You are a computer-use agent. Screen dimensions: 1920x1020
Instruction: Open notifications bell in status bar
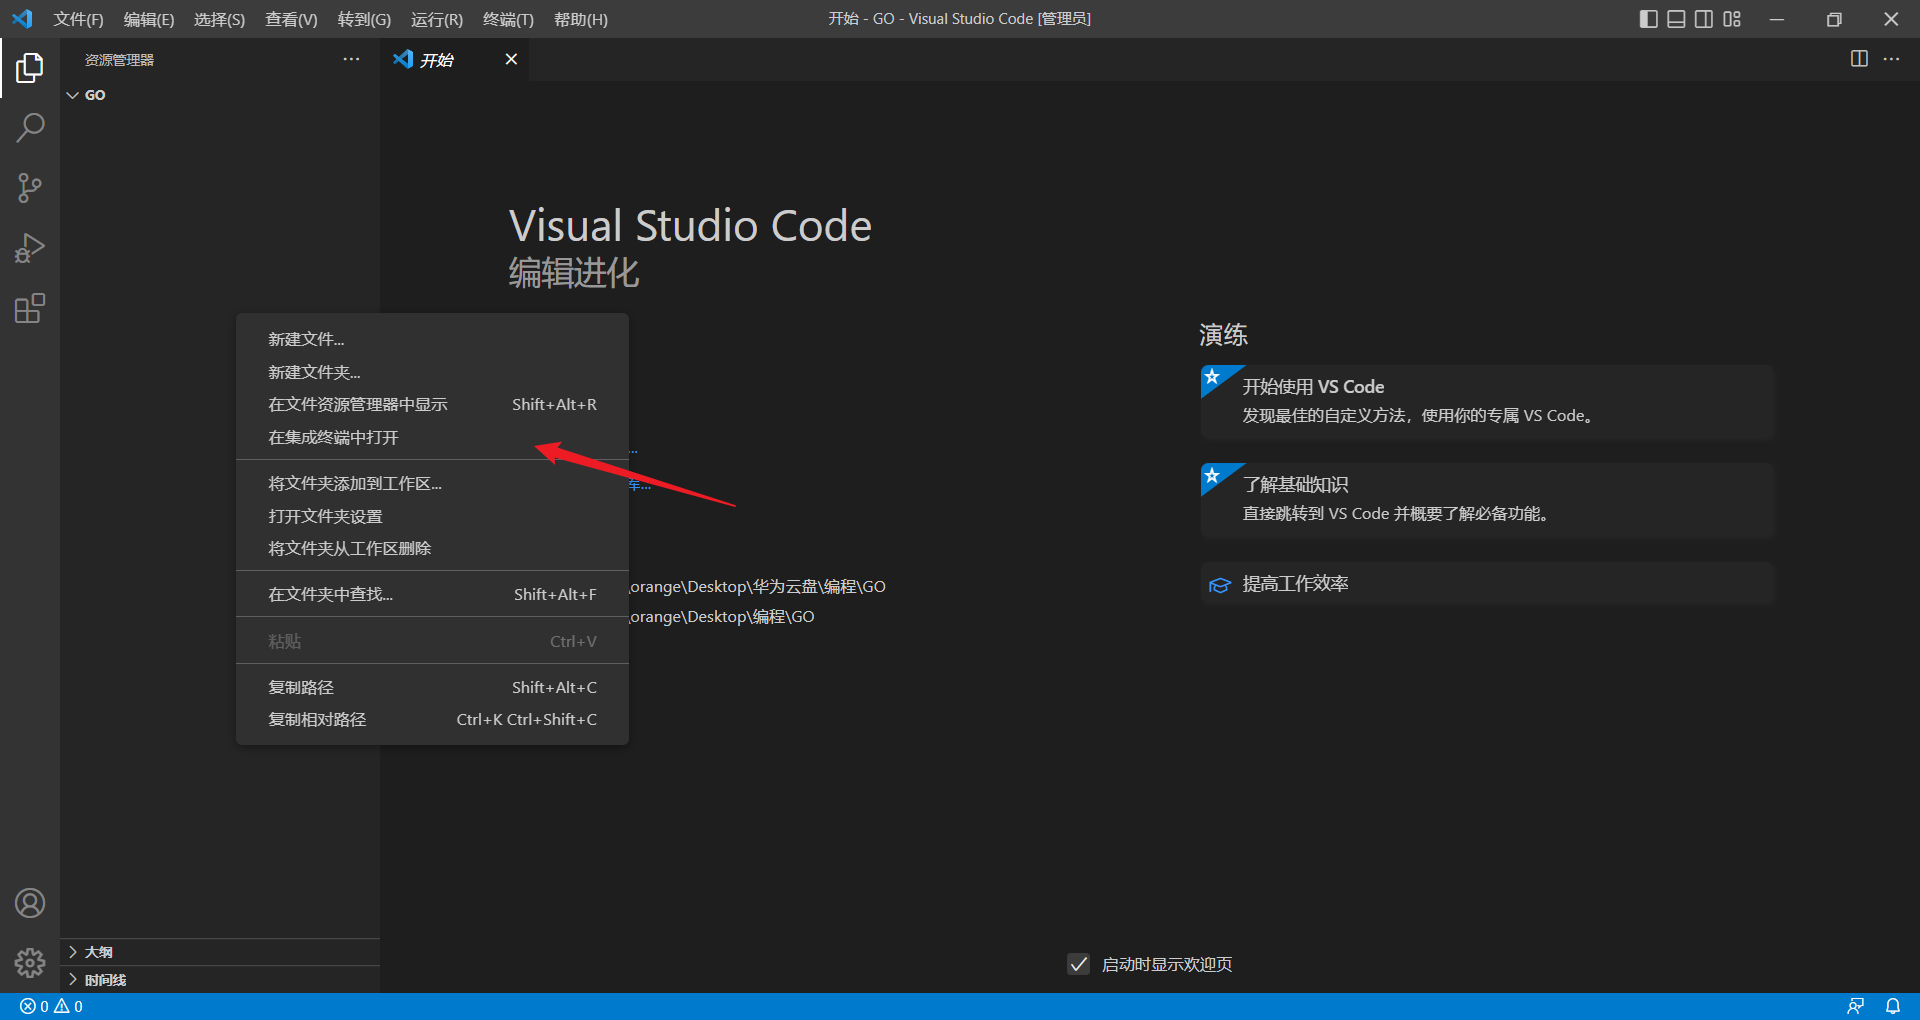click(1893, 1006)
